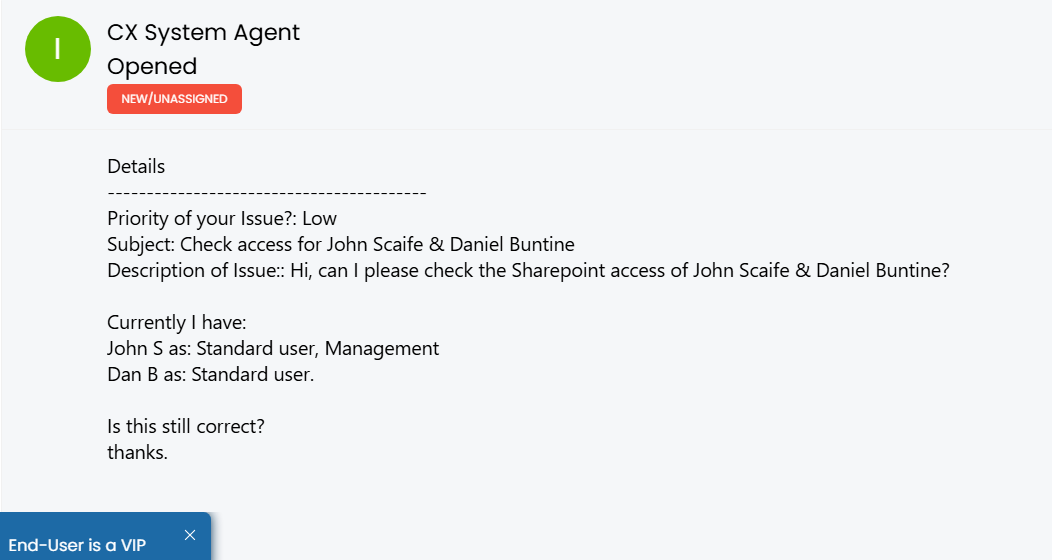Click the dashed separator under Details

pyautogui.click(x=267, y=193)
